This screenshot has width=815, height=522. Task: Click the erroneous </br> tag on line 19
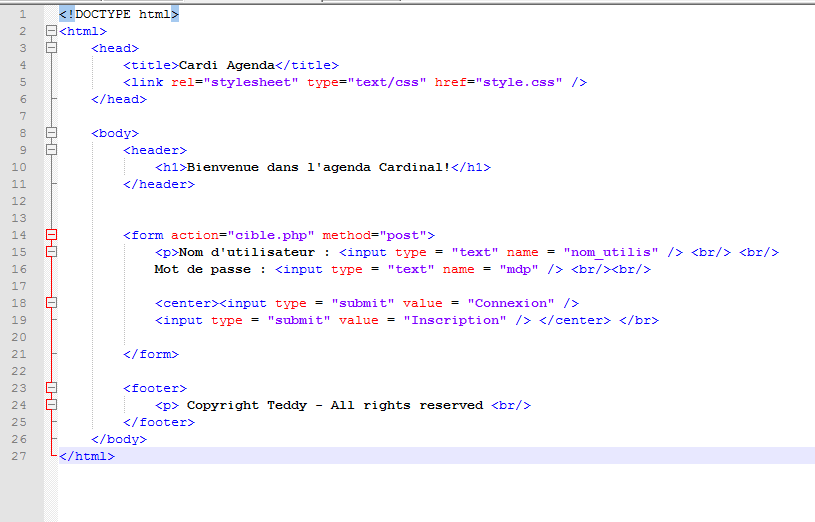(639, 320)
